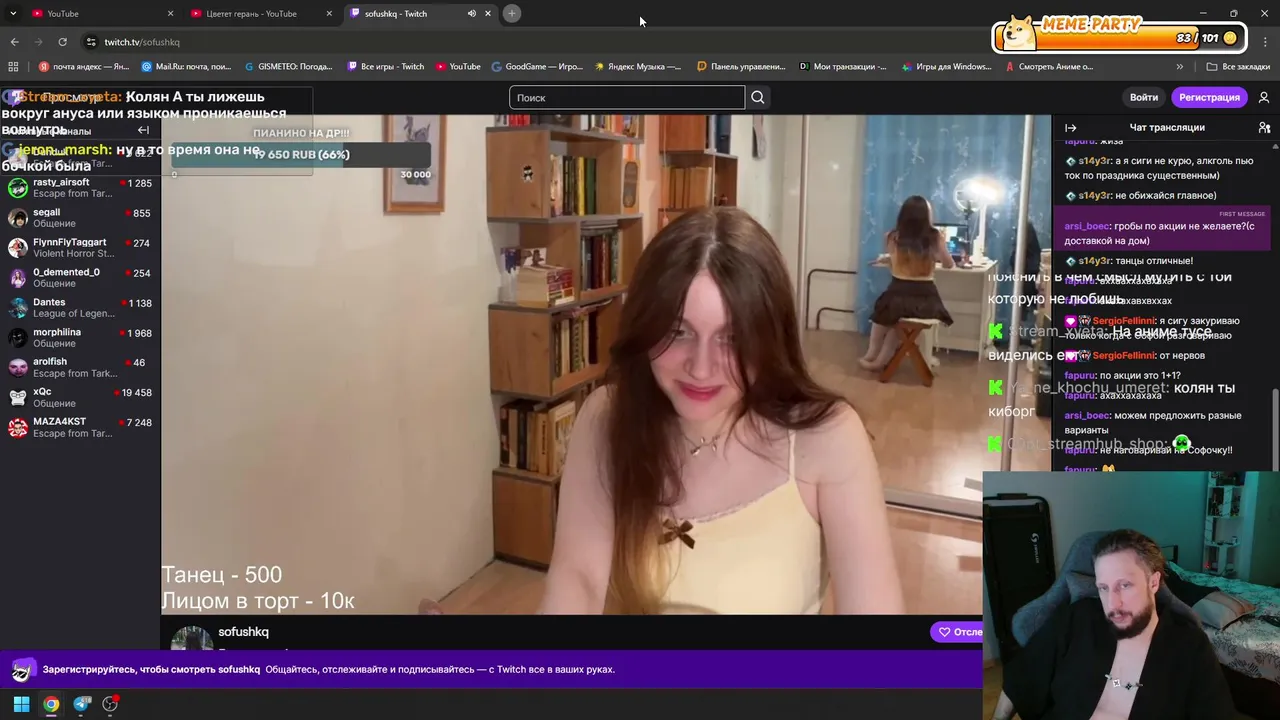Open the apps grid in bookmarks bar

tap(13, 66)
